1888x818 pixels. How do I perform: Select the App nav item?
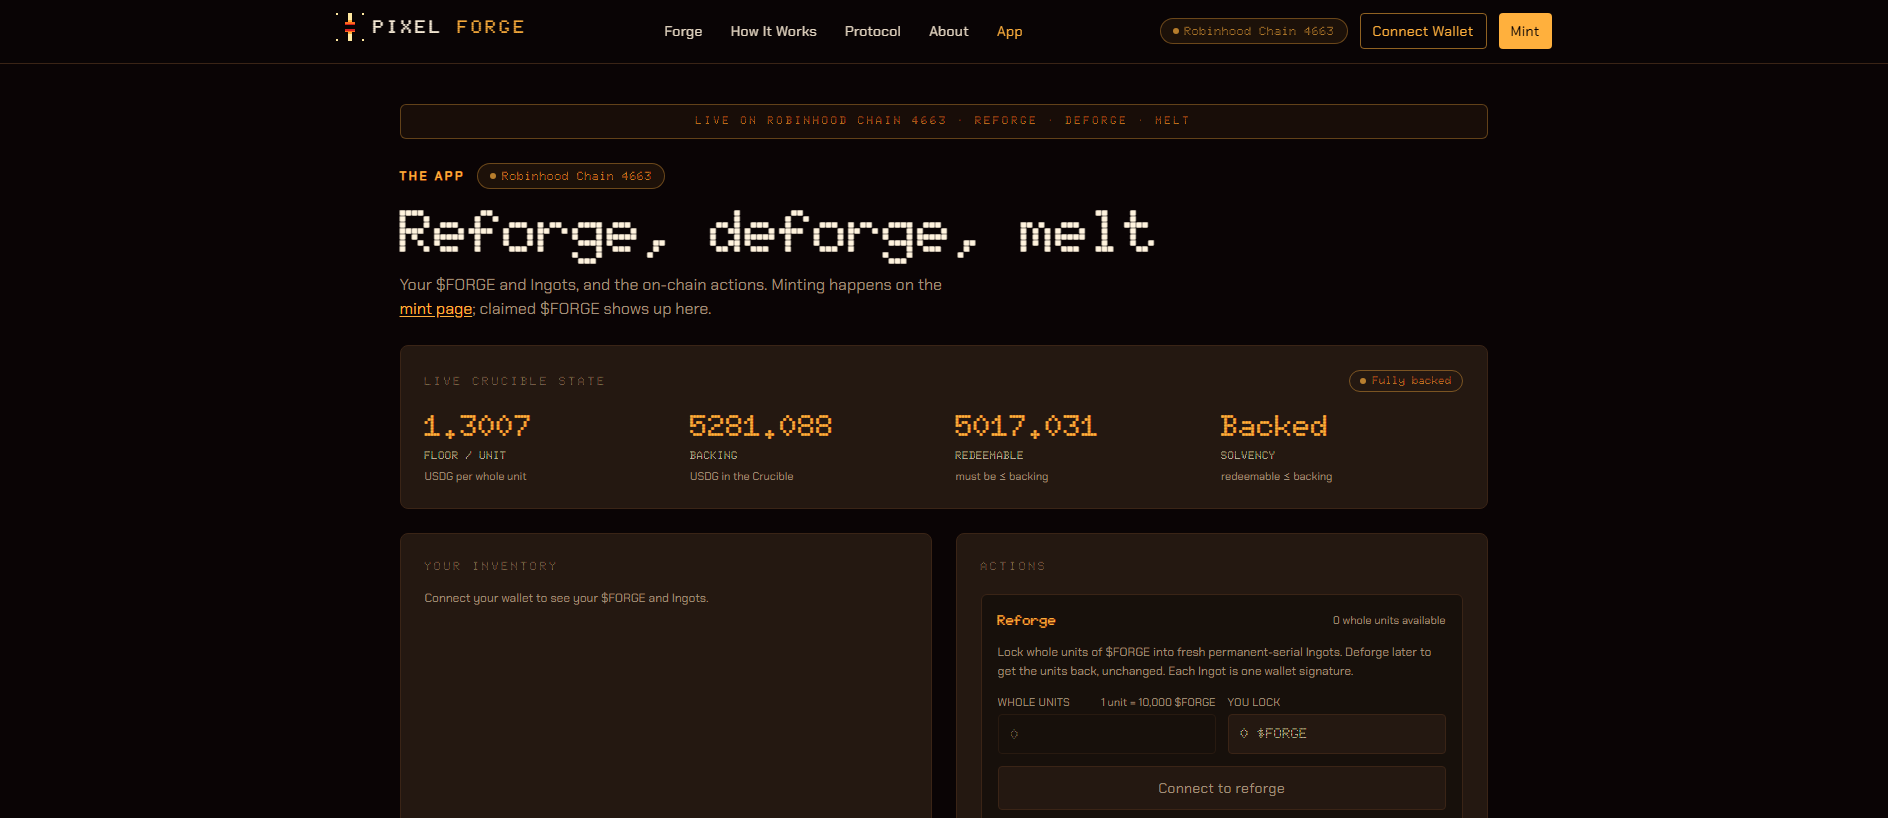pyautogui.click(x=1009, y=31)
